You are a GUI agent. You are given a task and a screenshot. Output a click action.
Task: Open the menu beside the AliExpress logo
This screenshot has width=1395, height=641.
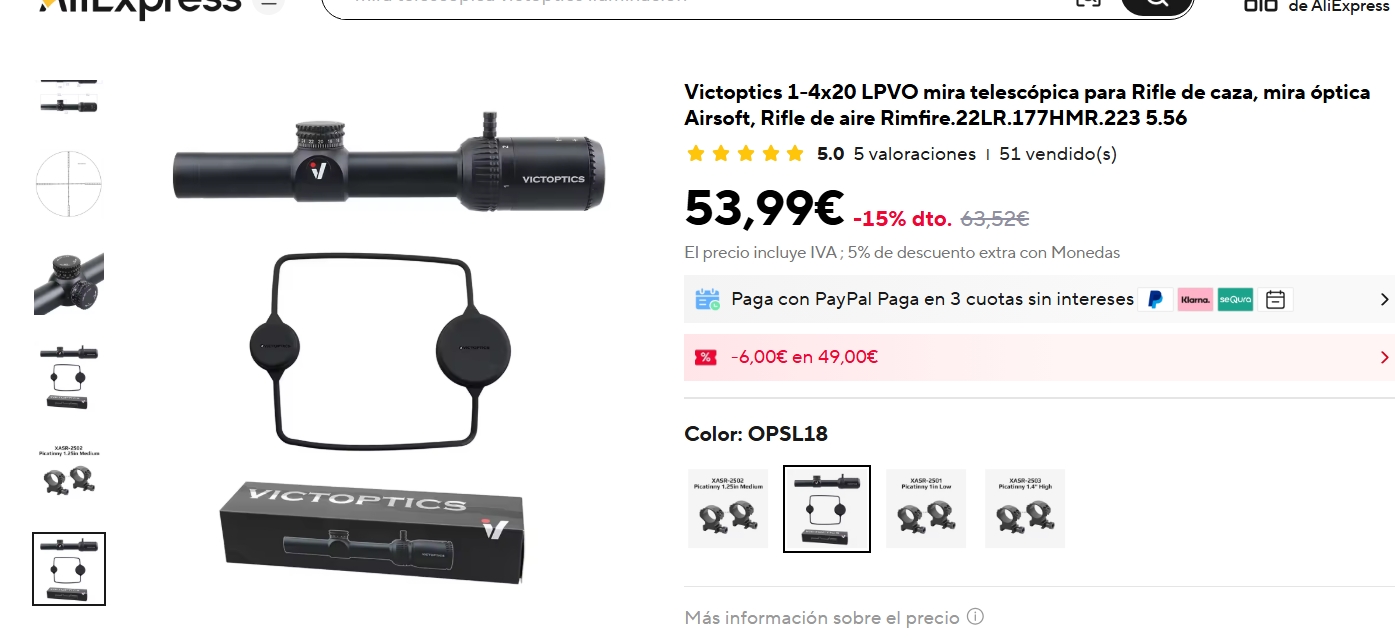[267, 3]
